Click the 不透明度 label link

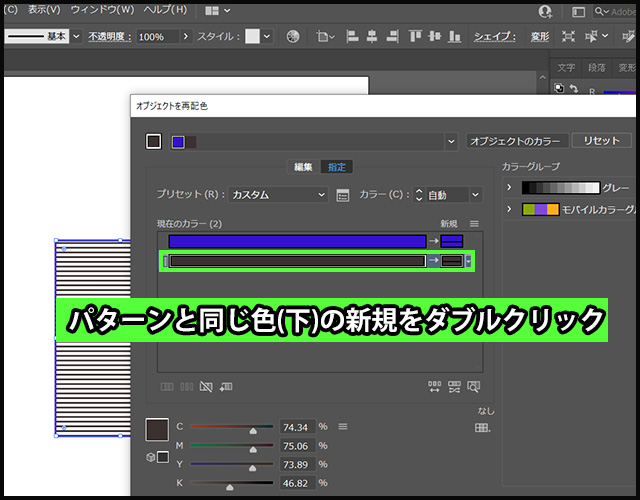click(110, 37)
